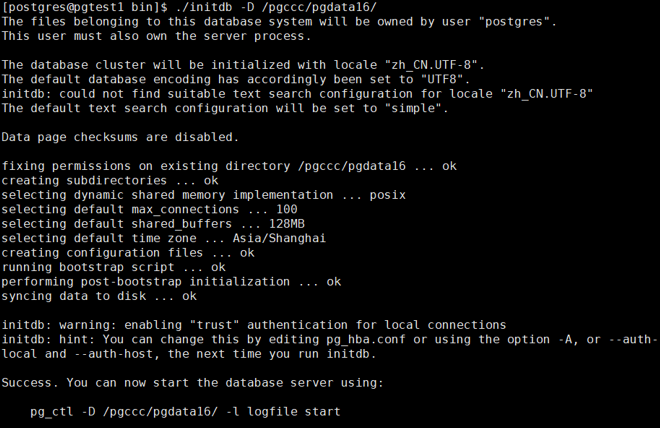Click the "syncing data to disk ... ok" line
This screenshot has height=428, width=660.
99,296
